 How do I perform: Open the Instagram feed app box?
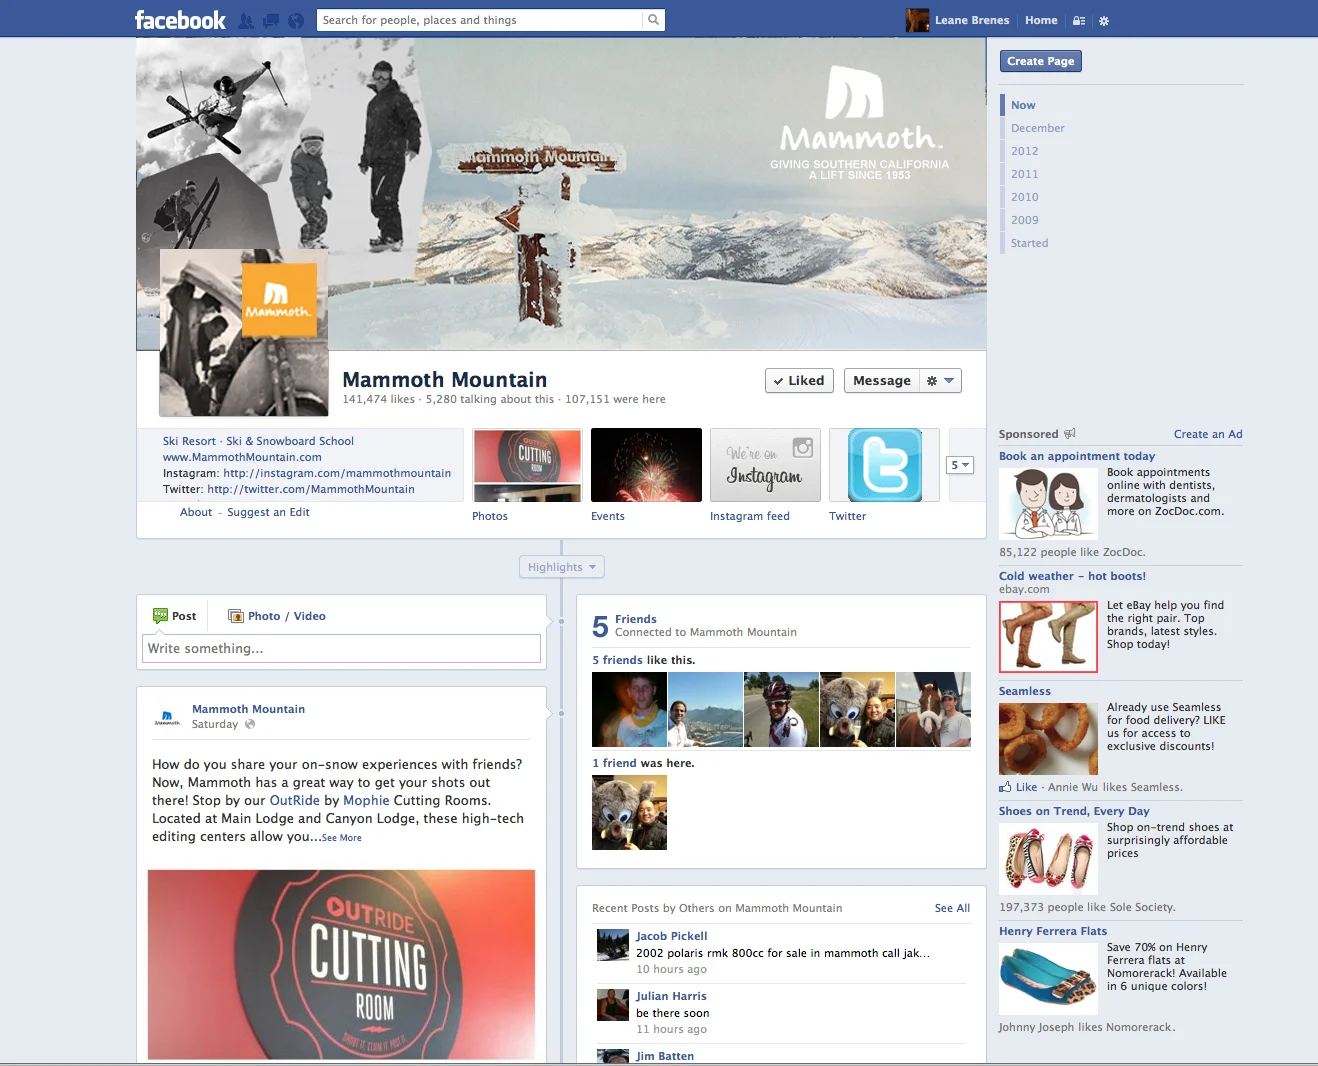point(765,465)
